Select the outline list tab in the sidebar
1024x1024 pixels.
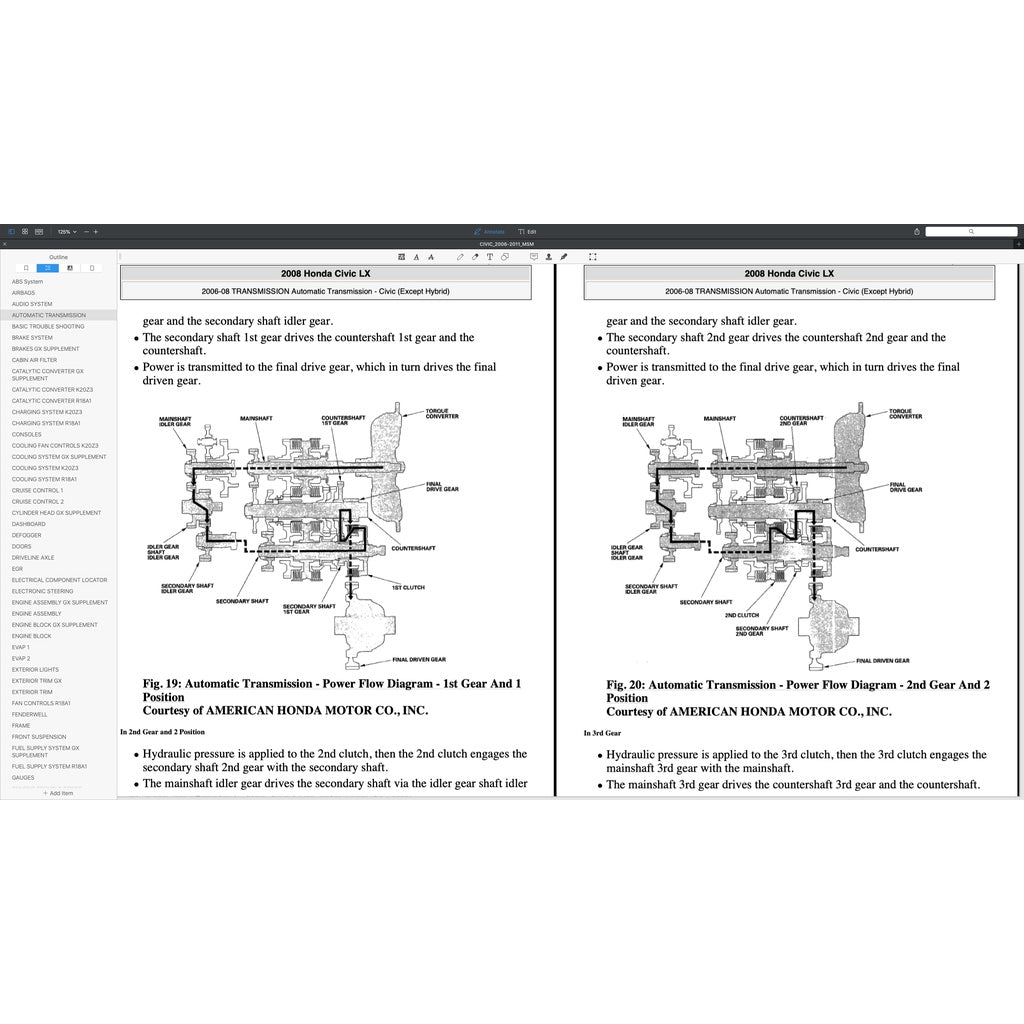[47, 268]
